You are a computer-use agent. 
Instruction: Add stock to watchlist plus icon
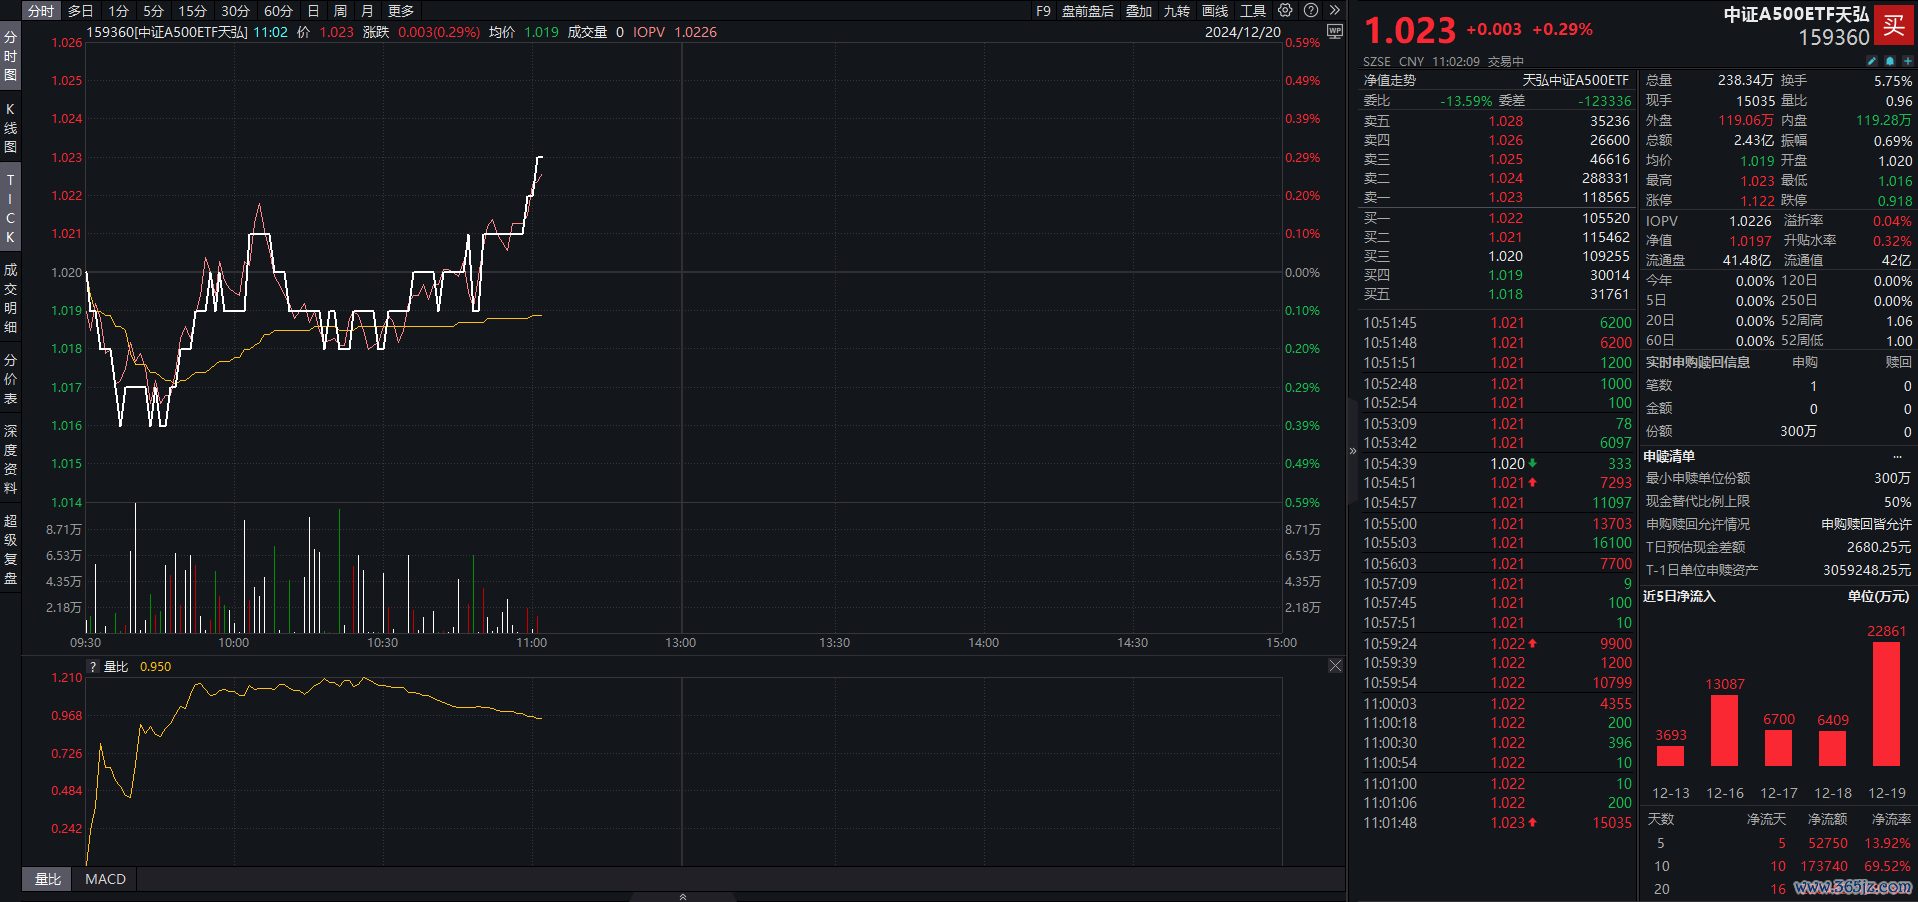tap(1906, 61)
